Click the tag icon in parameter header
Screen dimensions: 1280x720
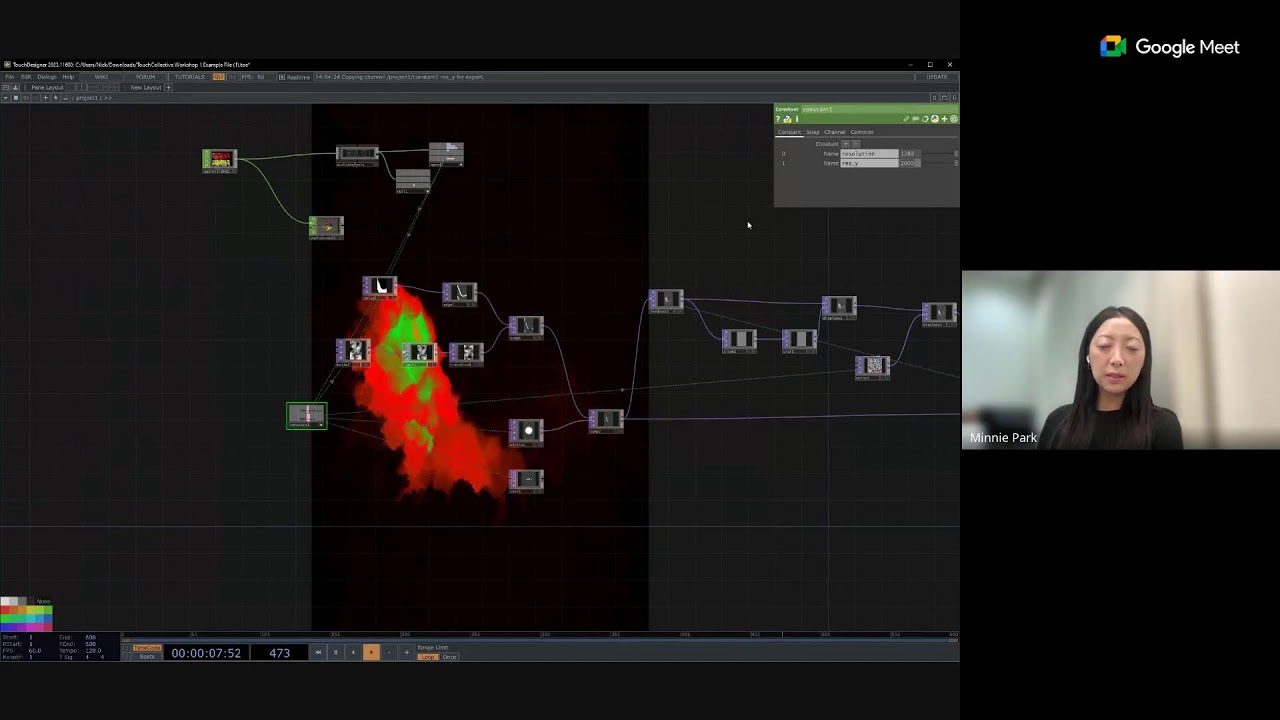pos(925,119)
